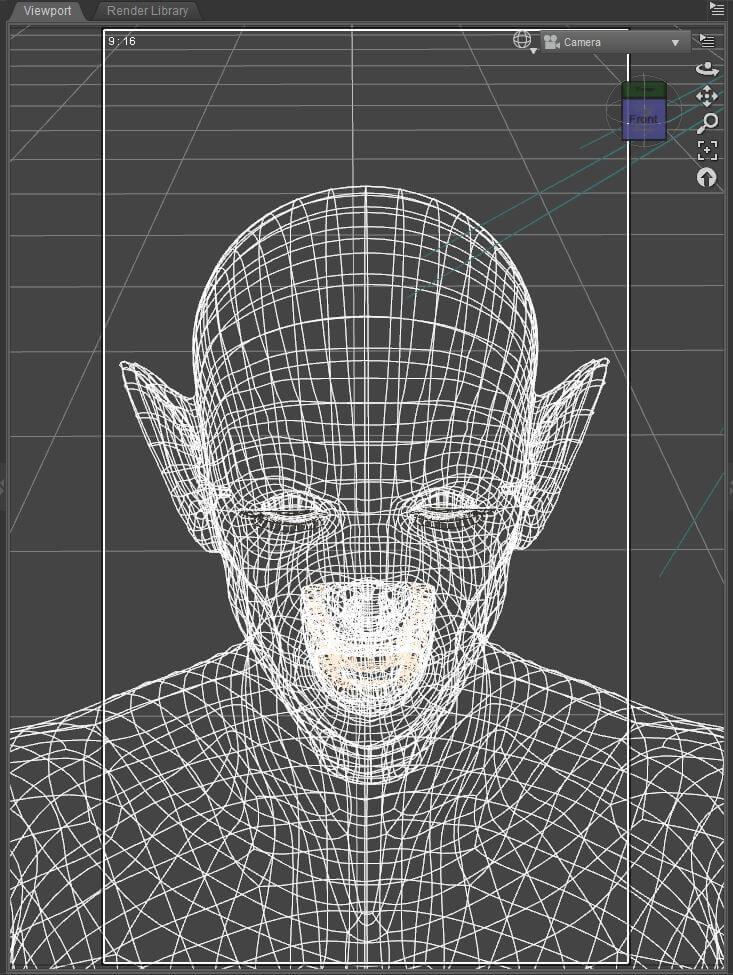The image size is (733, 975).
Task: Click the reset camera arrow icon
Action: pos(706,178)
